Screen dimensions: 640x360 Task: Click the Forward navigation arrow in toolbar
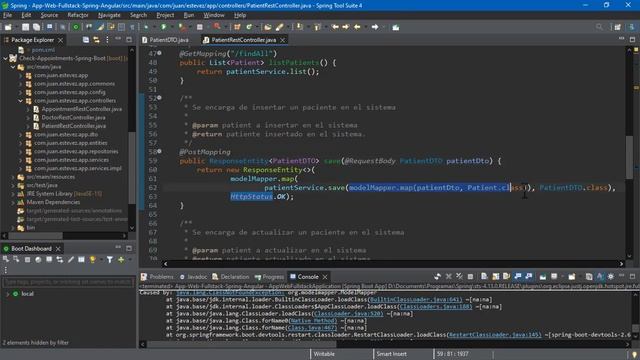[x=375, y=27]
